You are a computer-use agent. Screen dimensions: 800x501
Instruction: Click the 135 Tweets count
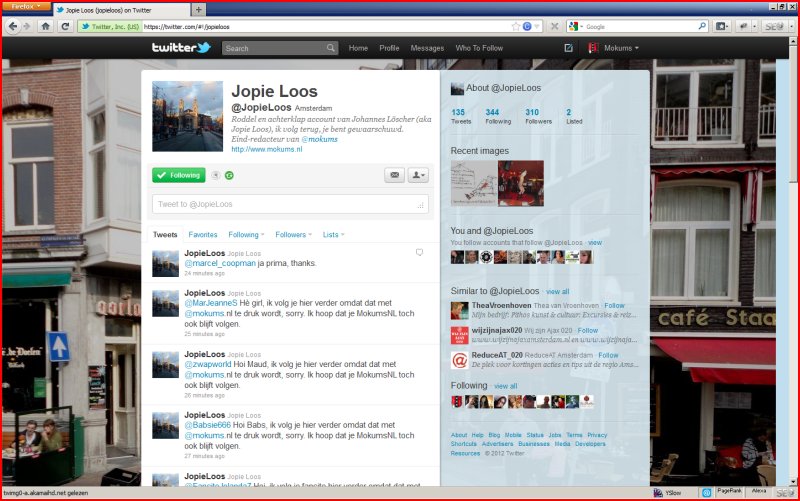(x=461, y=116)
